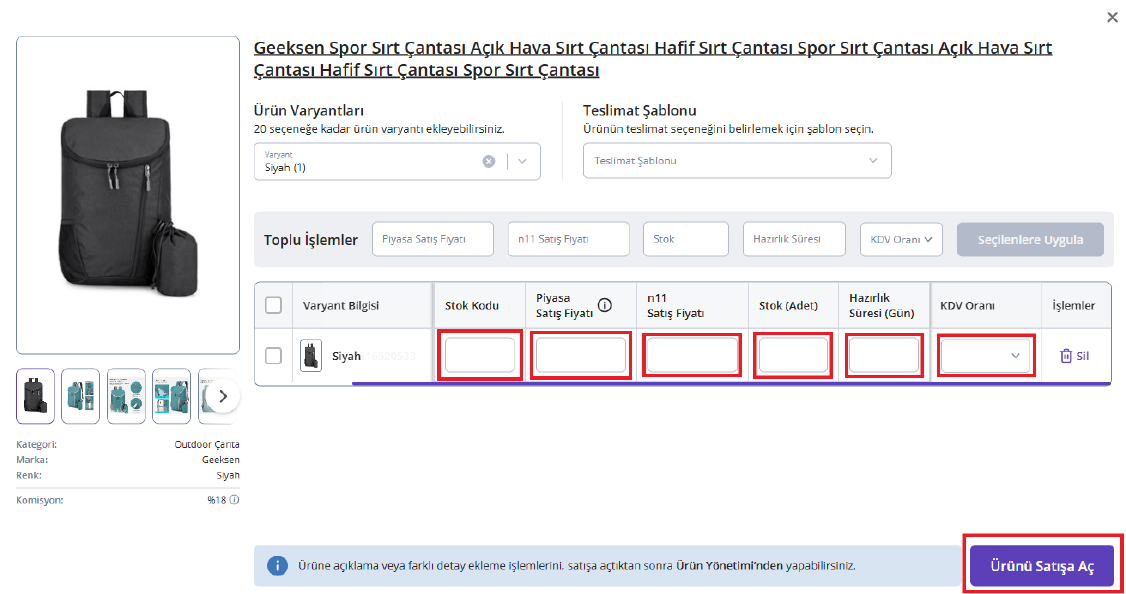The width and height of the screenshot is (1126, 594).
Task: Open the Varyant dropdown
Action: pyautogui.click(x=523, y=161)
